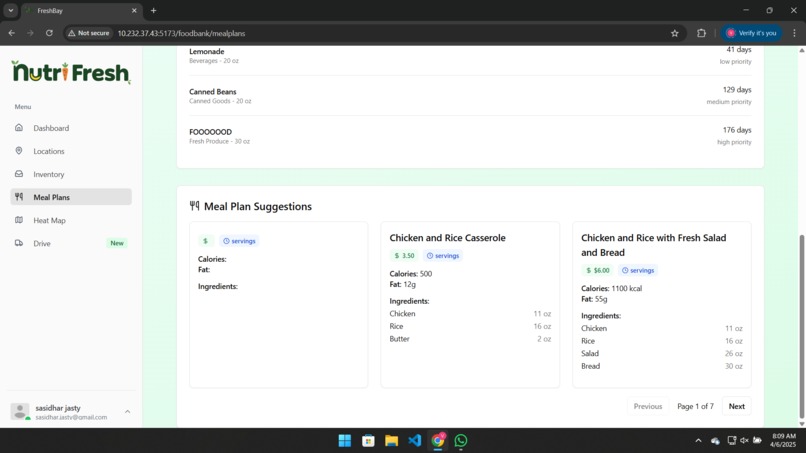Screen dimensions: 806x453
Task: Select the Lemonade inventory row
Action: click(x=470, y=56)
